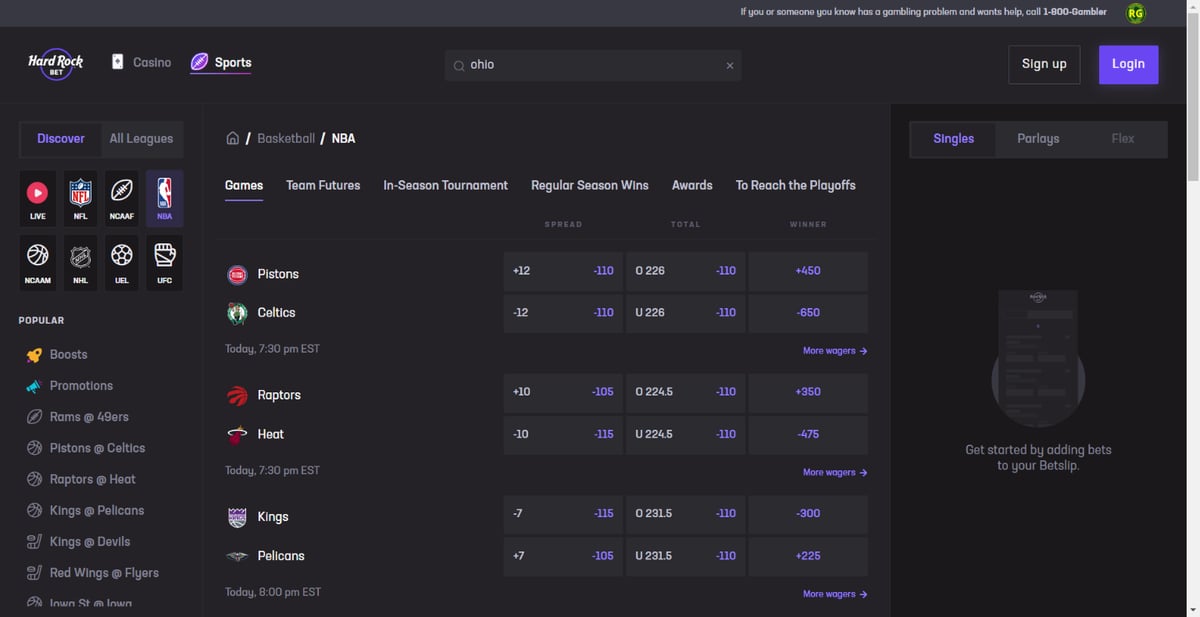Select the To Reach the Playoffs tab
Image resolution: width=1200 pixels, height=617 pixels.
coord(796,185)
